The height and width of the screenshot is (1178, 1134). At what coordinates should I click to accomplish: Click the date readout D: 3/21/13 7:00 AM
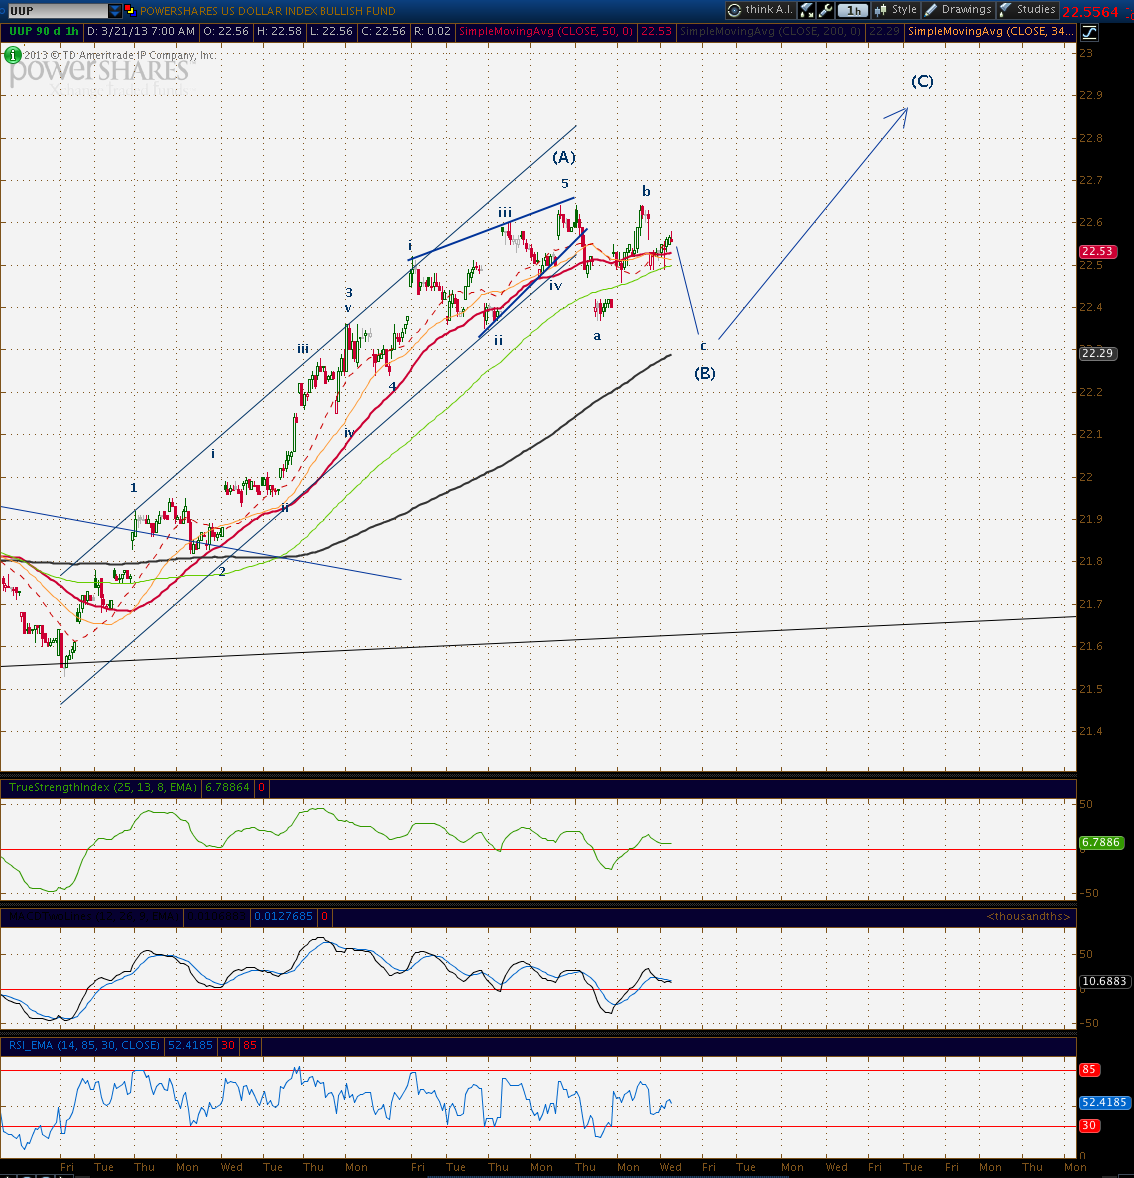(x=141, y=32)
